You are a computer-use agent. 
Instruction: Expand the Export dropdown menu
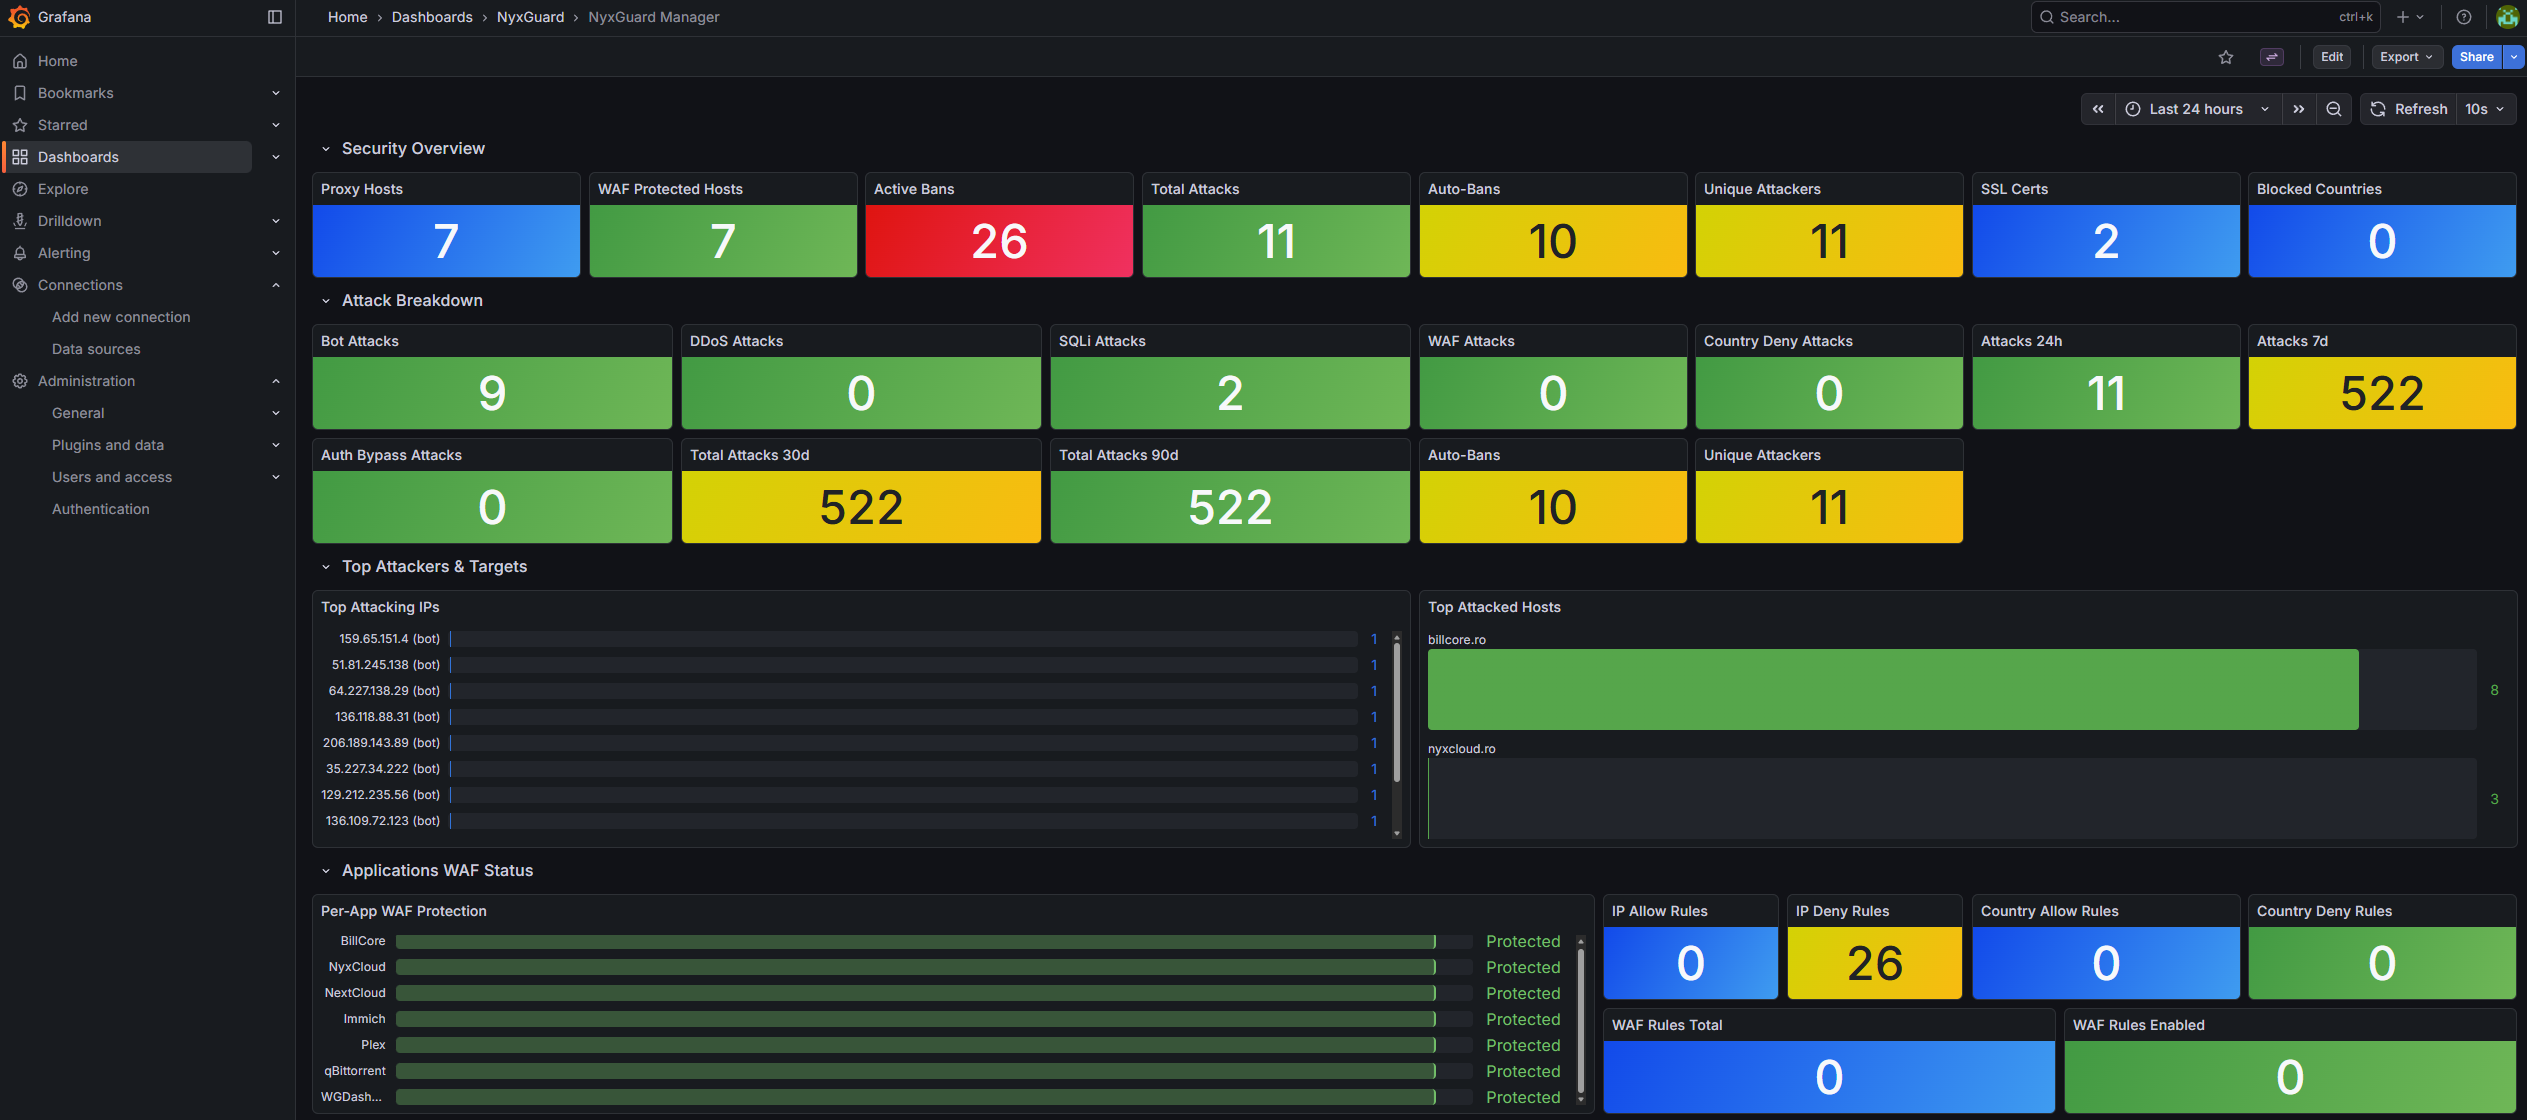coord(2406,57)
